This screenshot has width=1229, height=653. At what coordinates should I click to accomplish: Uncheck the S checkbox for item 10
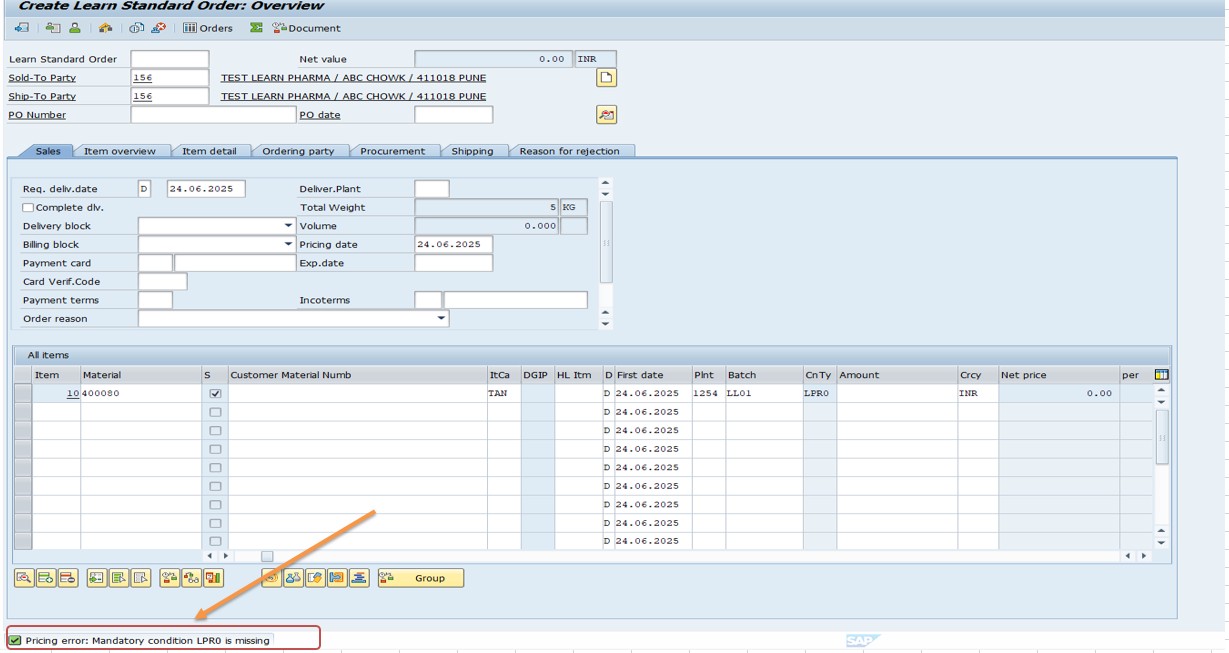(215, 394)
